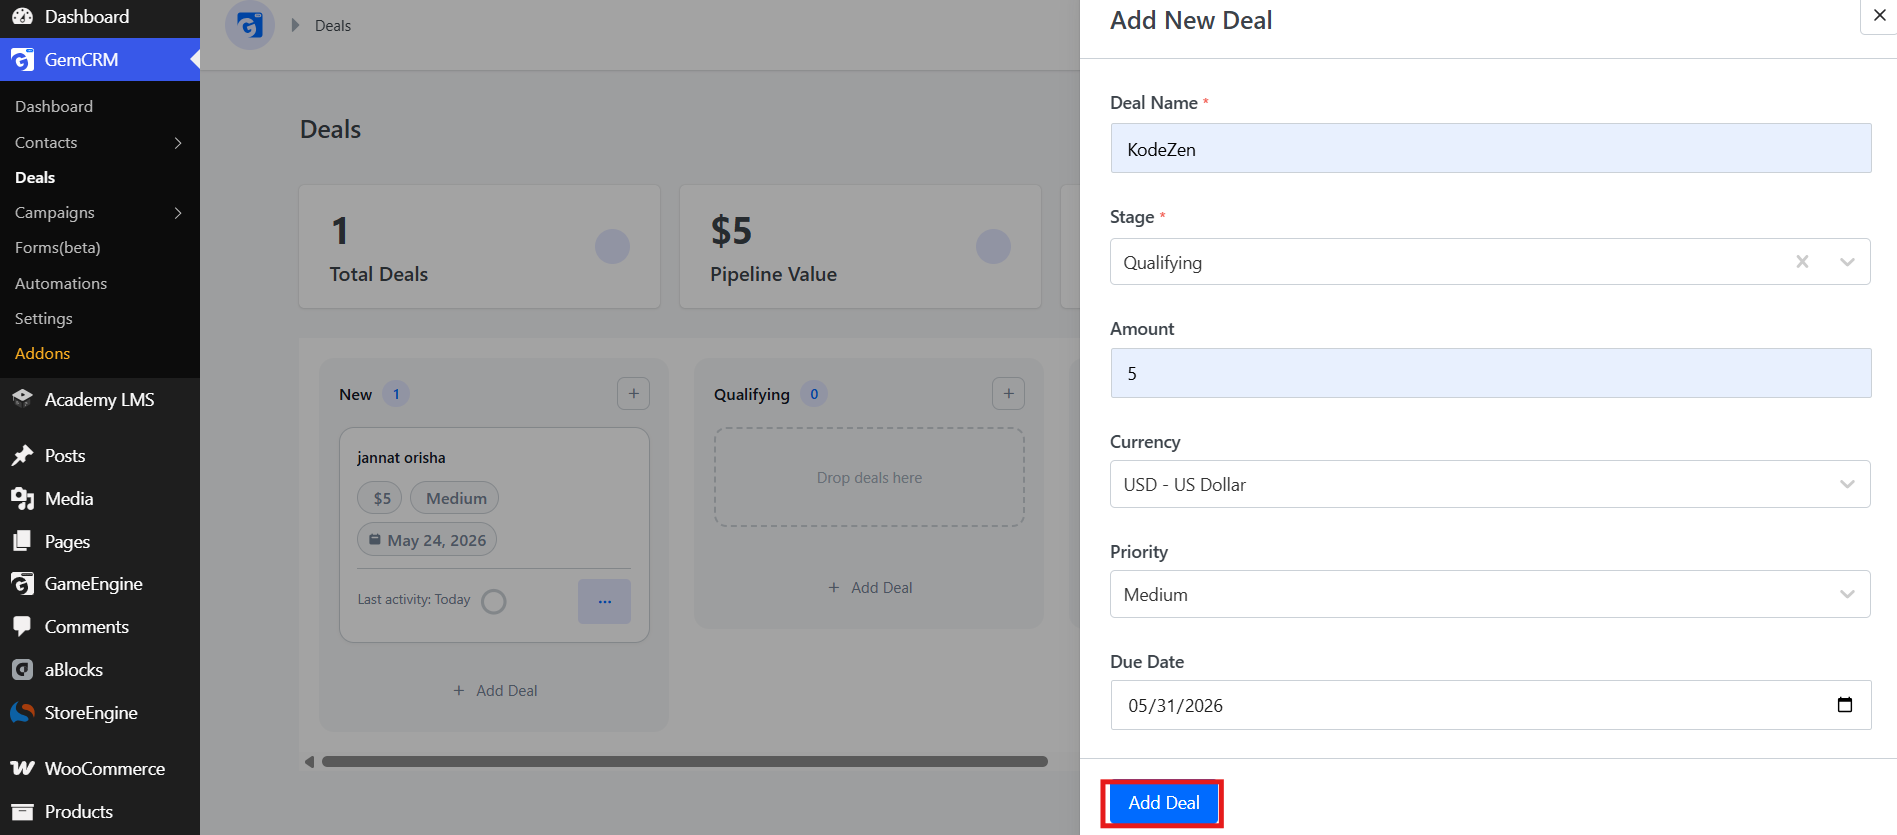Click the May 24, 2026 date tag
This screenshot has height=835, width=1897.
(427, 540)
